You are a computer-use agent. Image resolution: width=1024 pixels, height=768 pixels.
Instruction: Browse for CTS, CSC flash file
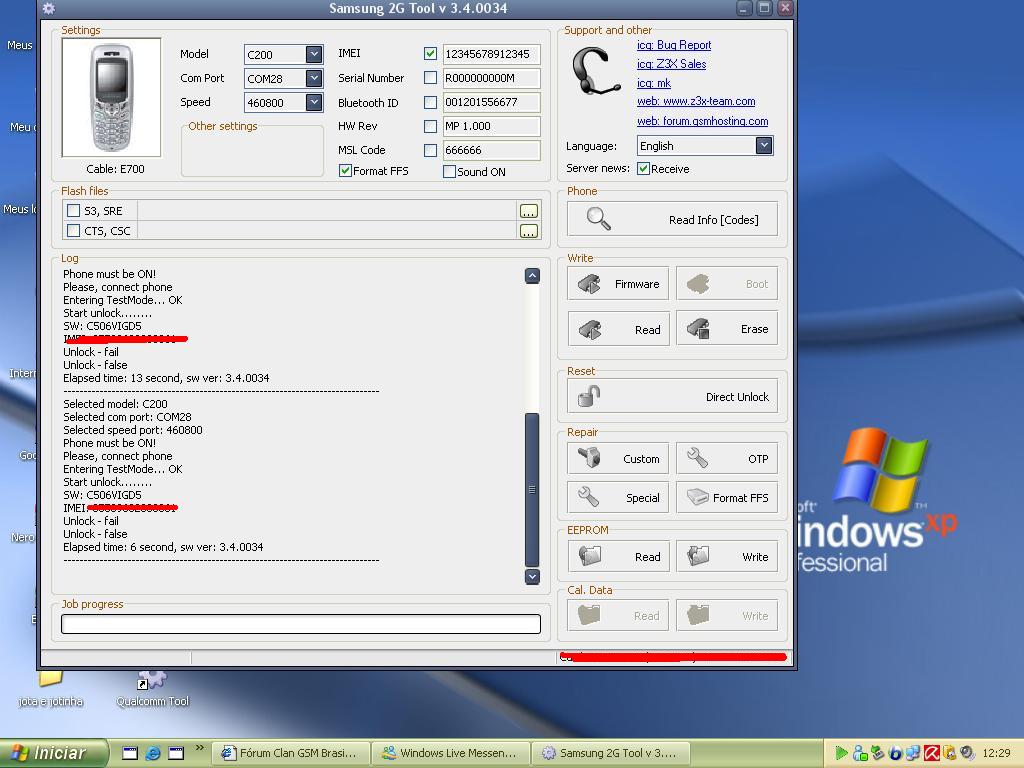tap(529, 231)
